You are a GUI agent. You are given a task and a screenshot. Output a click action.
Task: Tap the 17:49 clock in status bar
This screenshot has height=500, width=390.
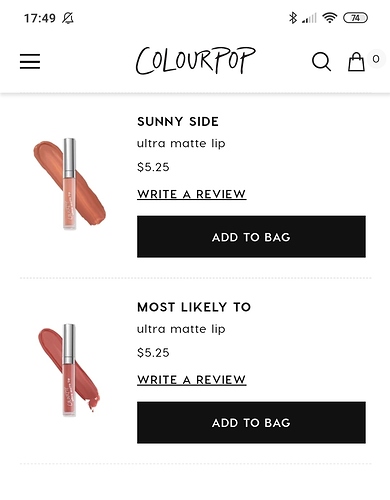pos(40,18)
